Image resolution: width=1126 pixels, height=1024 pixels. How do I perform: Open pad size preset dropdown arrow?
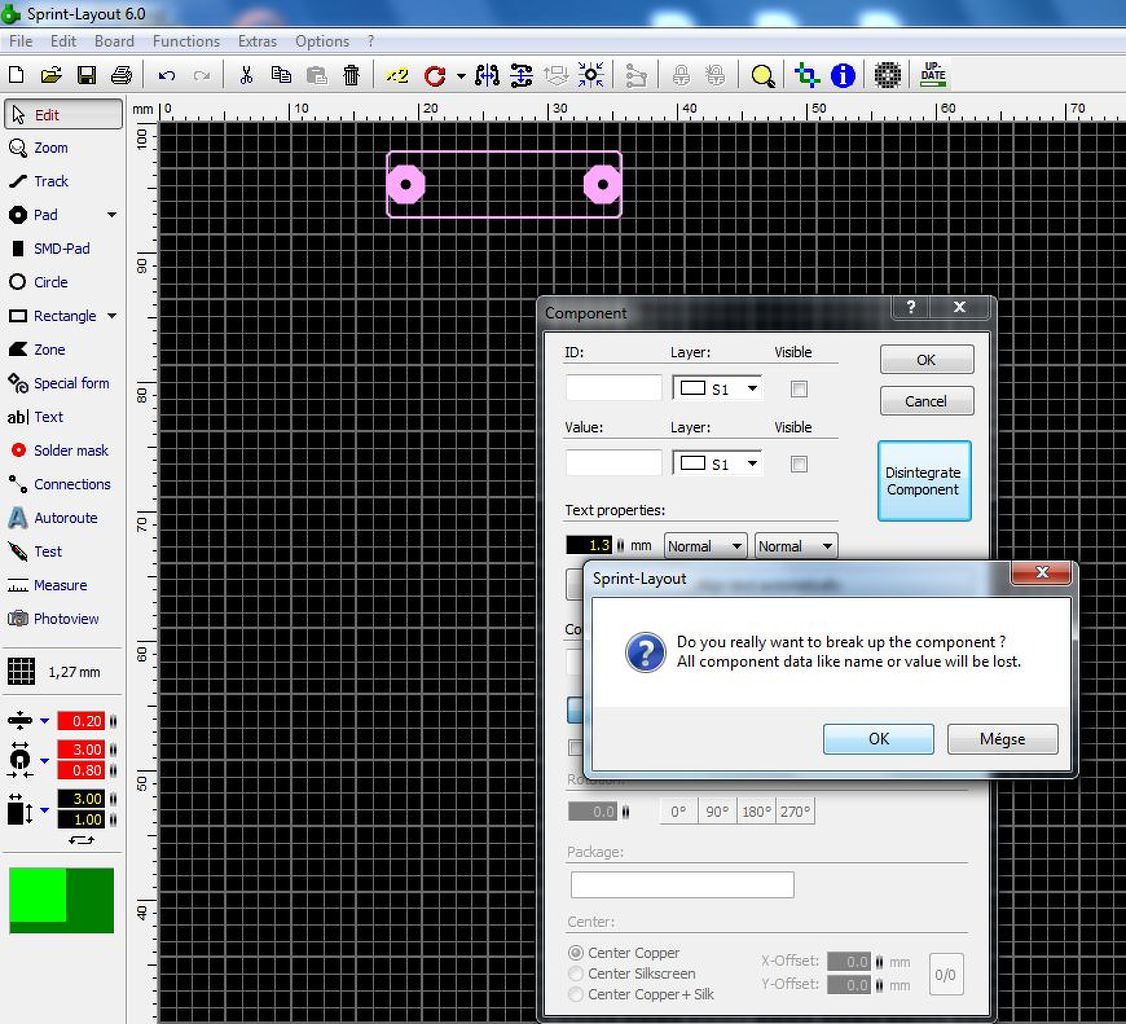tap(45, 760)
